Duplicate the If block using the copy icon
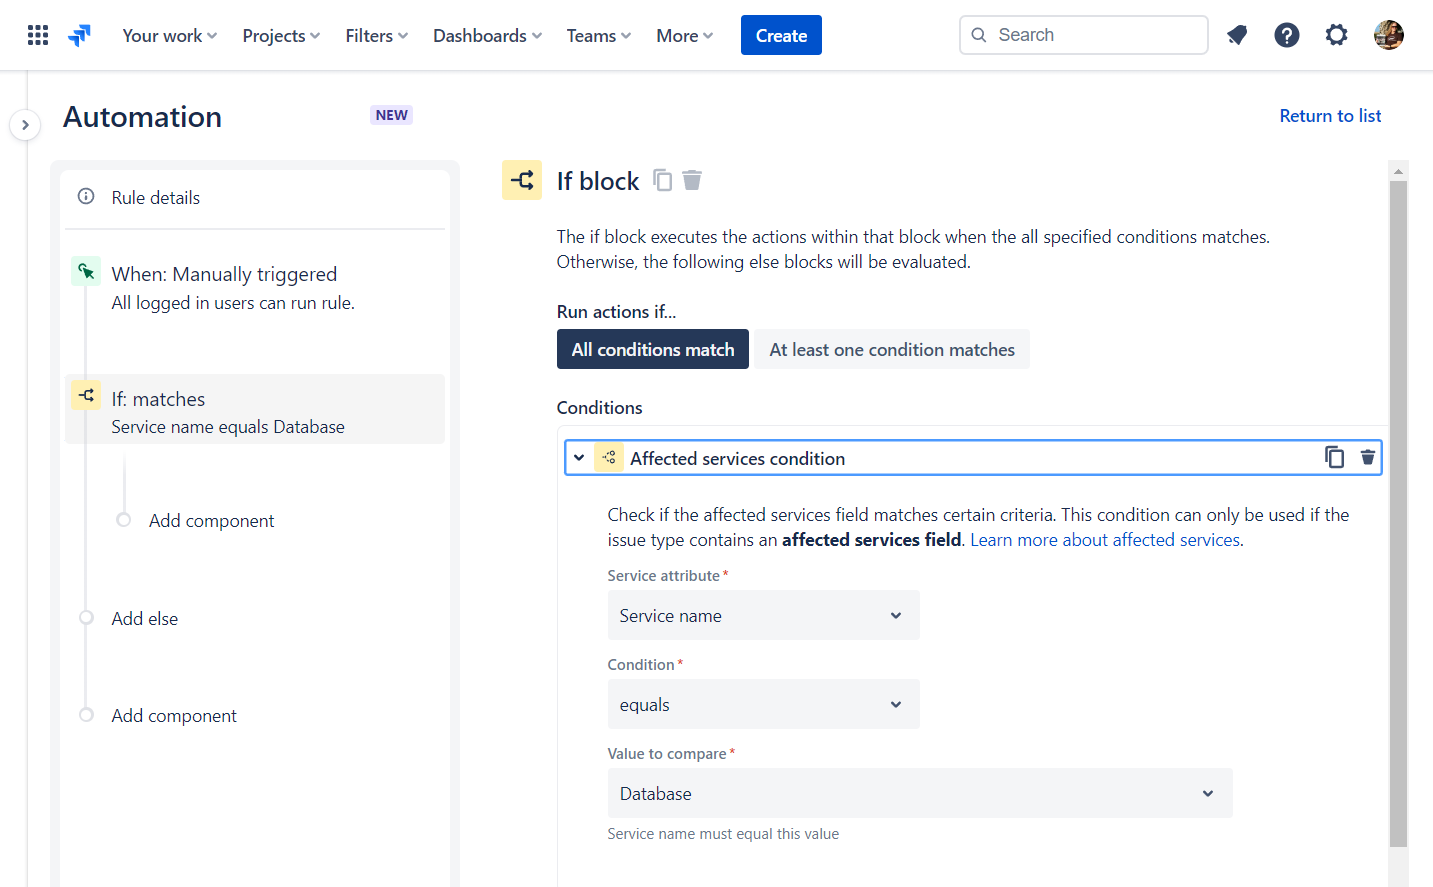 coord(662,180)
